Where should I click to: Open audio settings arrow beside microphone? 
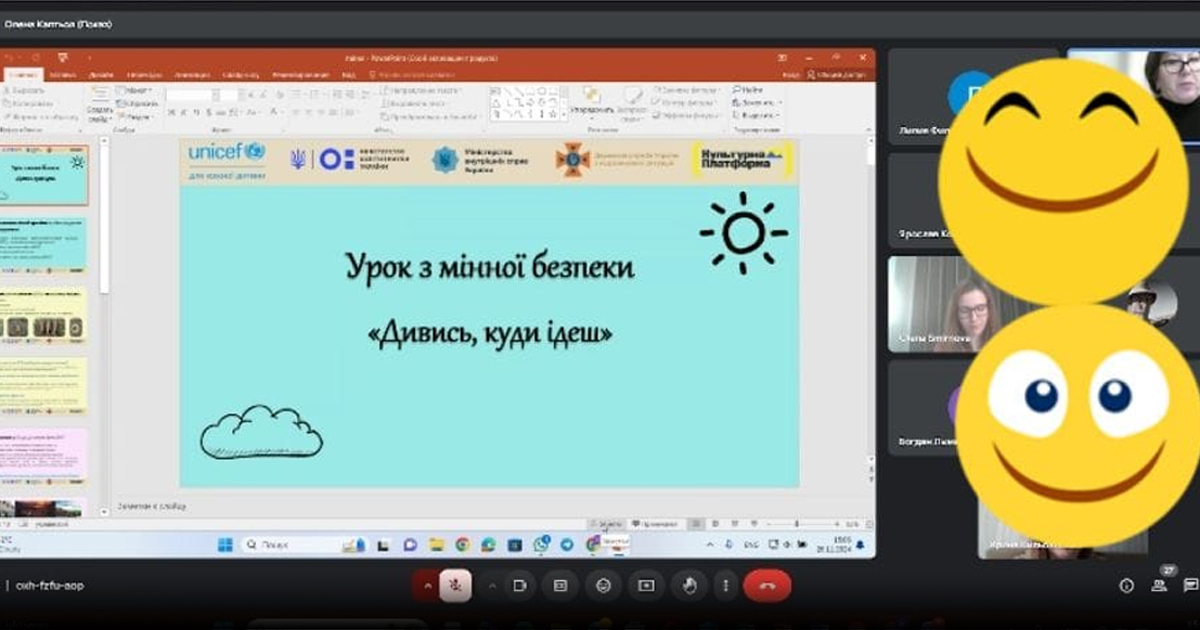(x=428, y=586)
